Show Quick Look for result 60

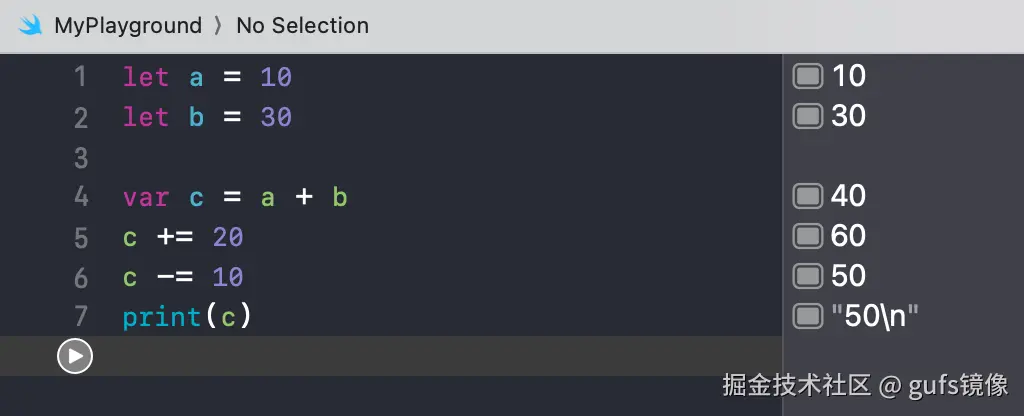click(x=807, y=236)
